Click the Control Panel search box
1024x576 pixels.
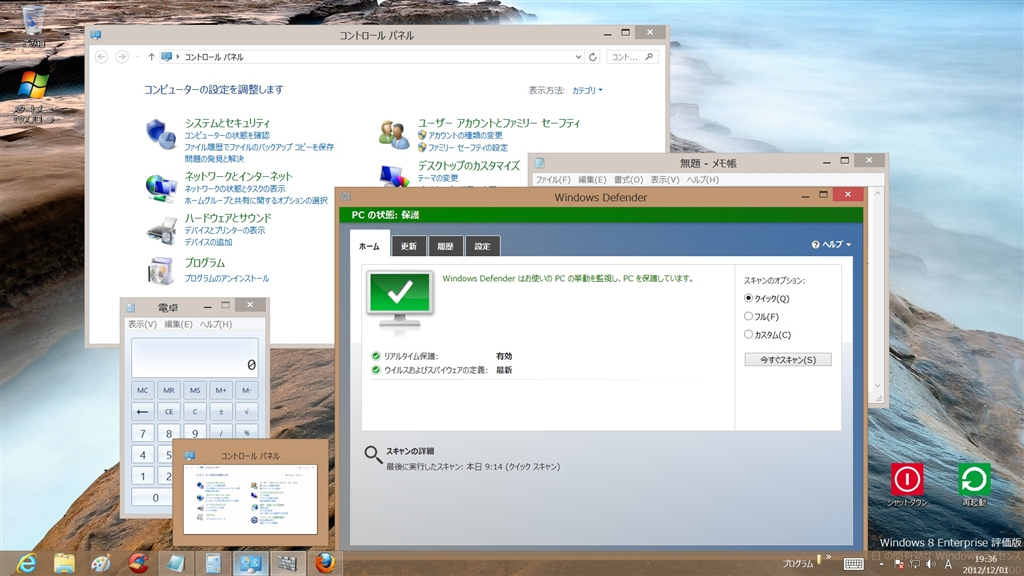(x=632, y=57)
